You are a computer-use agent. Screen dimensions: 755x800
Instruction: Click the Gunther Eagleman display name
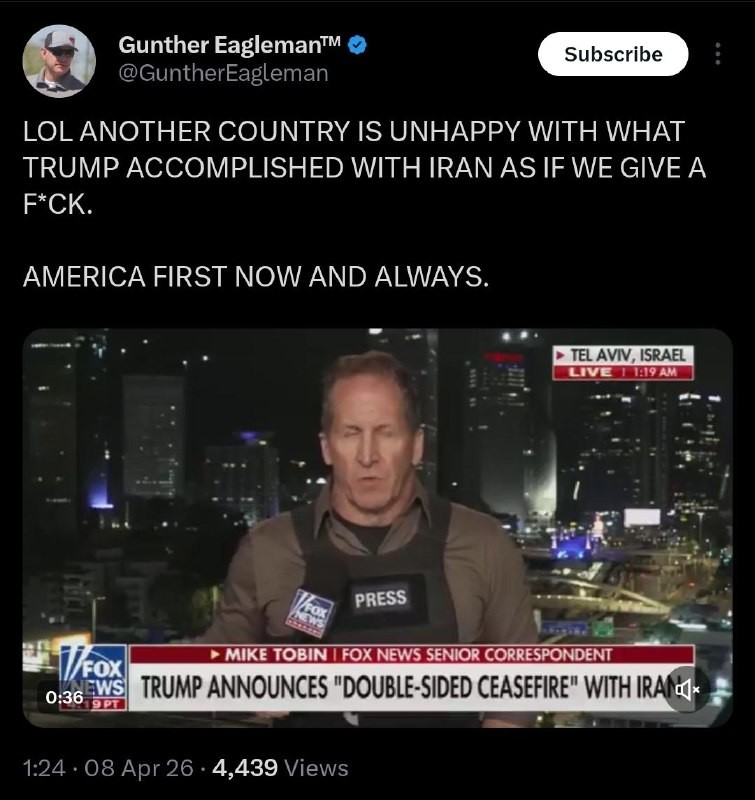[x=229, y=45]
